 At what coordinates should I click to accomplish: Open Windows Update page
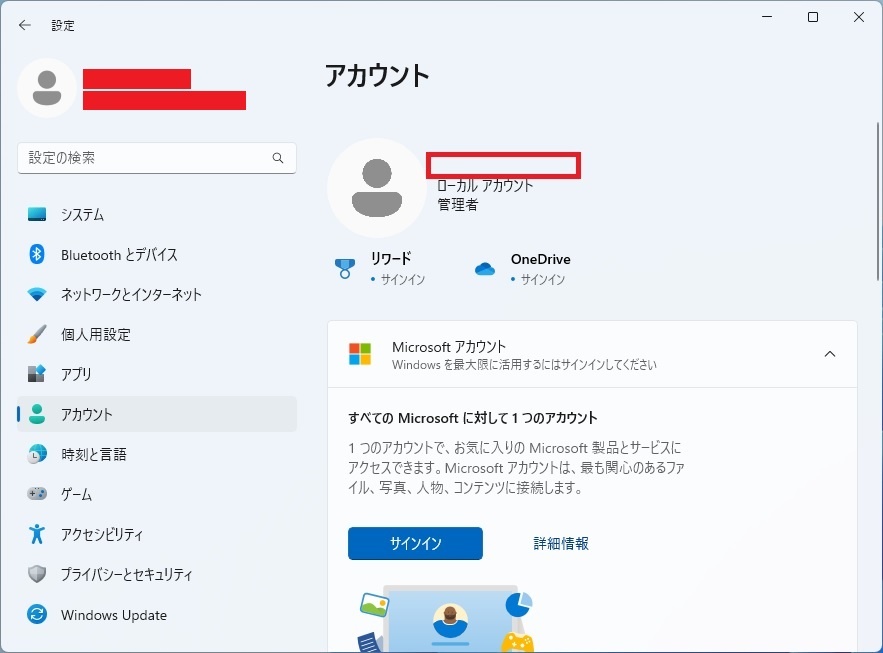(157, 614)
